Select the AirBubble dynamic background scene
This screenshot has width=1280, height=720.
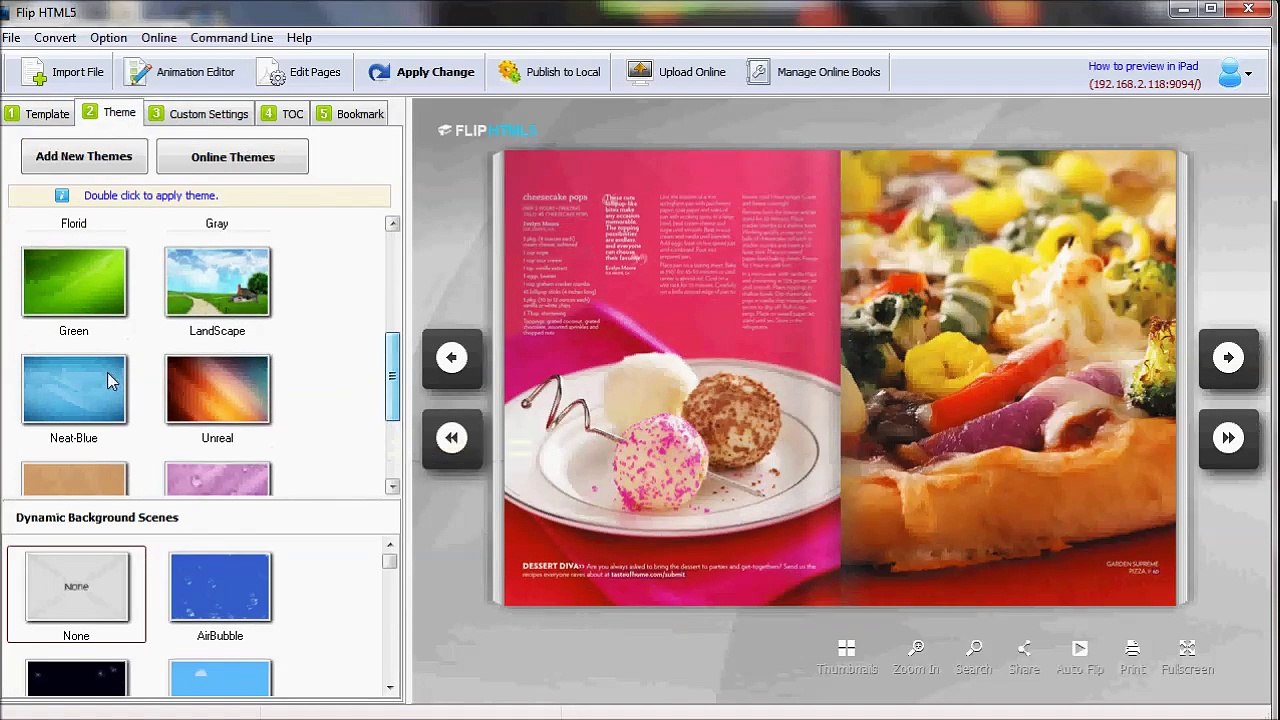tap(220, 587)
